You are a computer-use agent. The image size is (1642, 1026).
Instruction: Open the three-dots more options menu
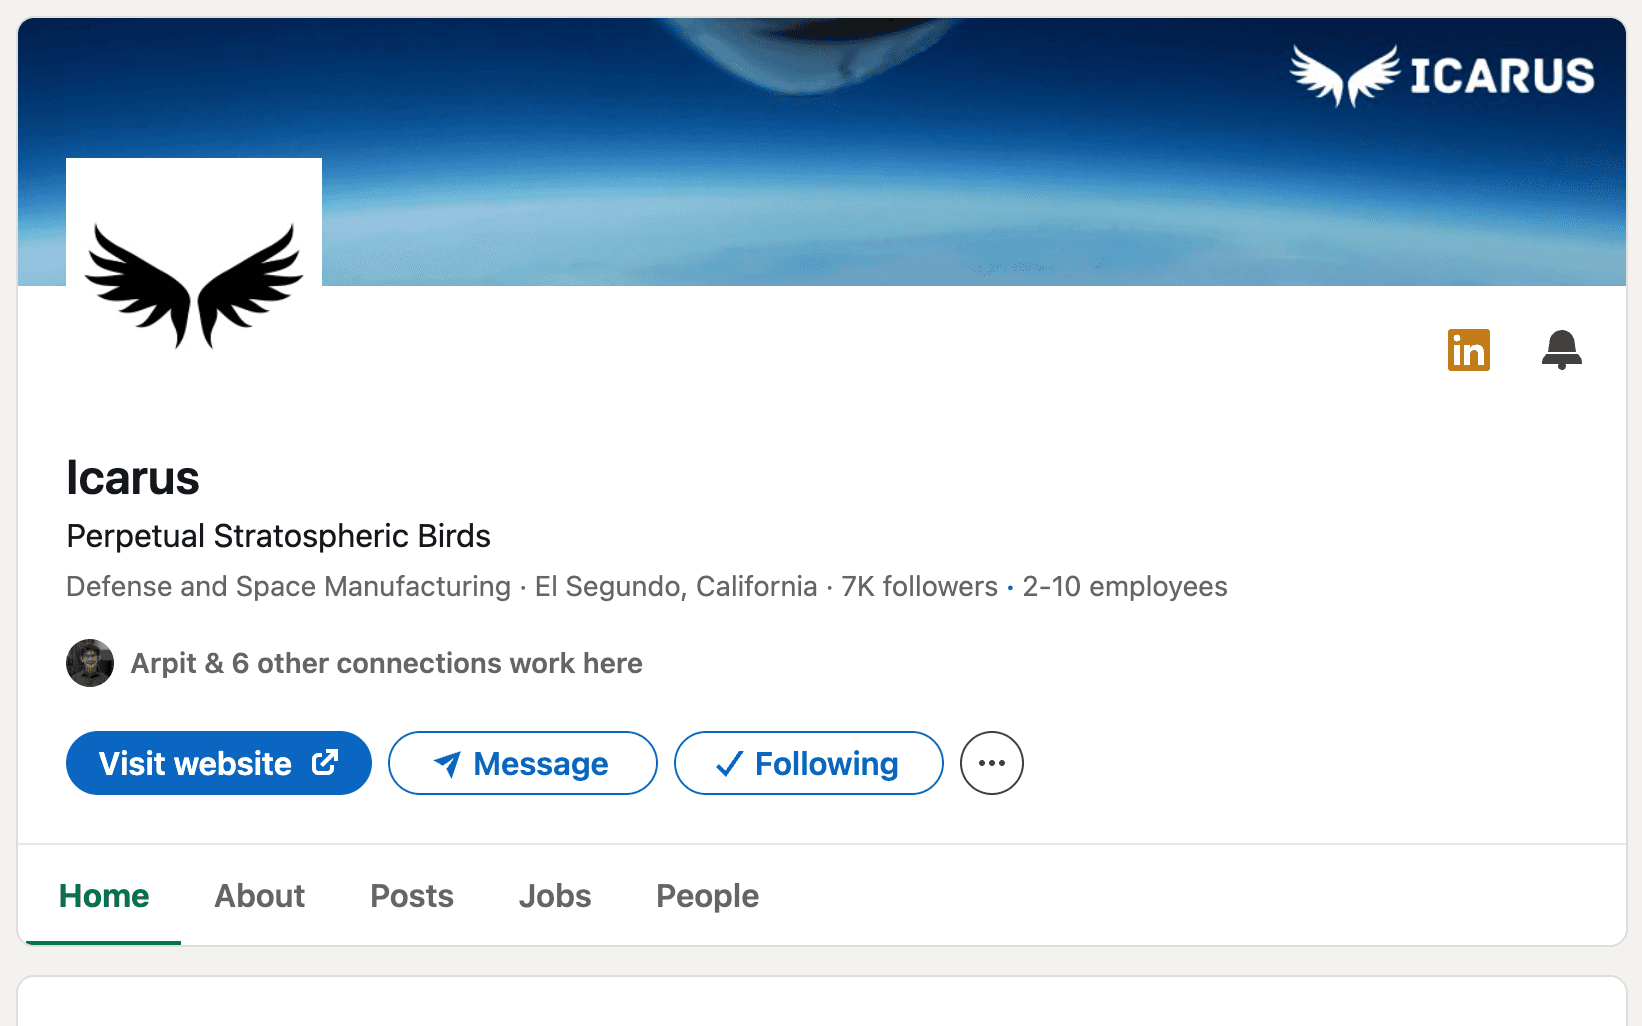[991, 763]
